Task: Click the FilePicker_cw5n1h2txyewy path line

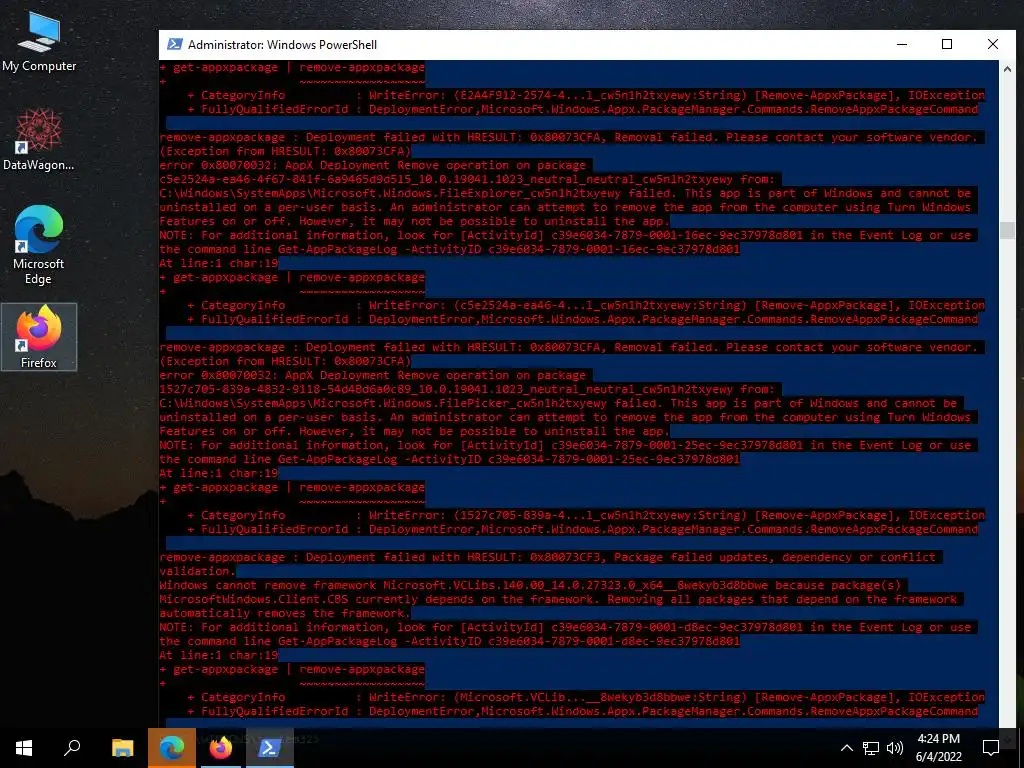Action: (x=558, y=403)
